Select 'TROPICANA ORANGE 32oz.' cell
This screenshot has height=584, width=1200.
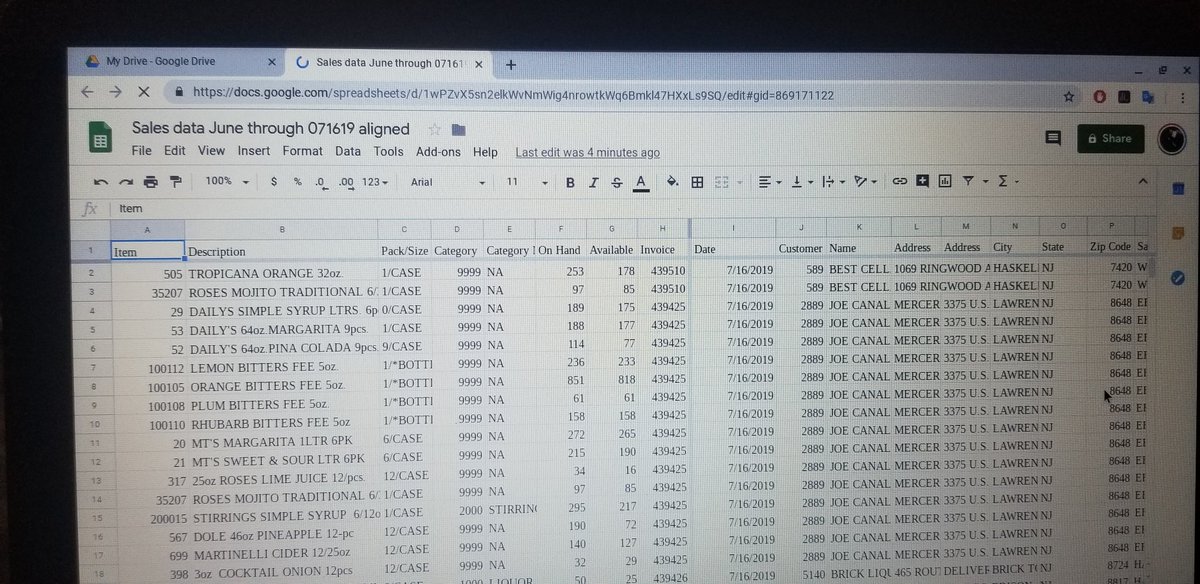(281, 271)
